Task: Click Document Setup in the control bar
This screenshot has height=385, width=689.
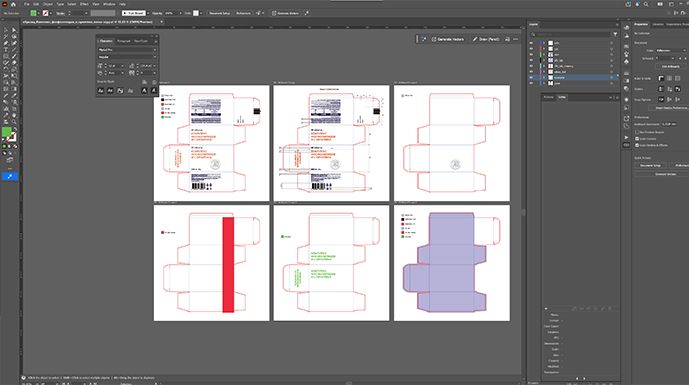Action: [219, 13]
